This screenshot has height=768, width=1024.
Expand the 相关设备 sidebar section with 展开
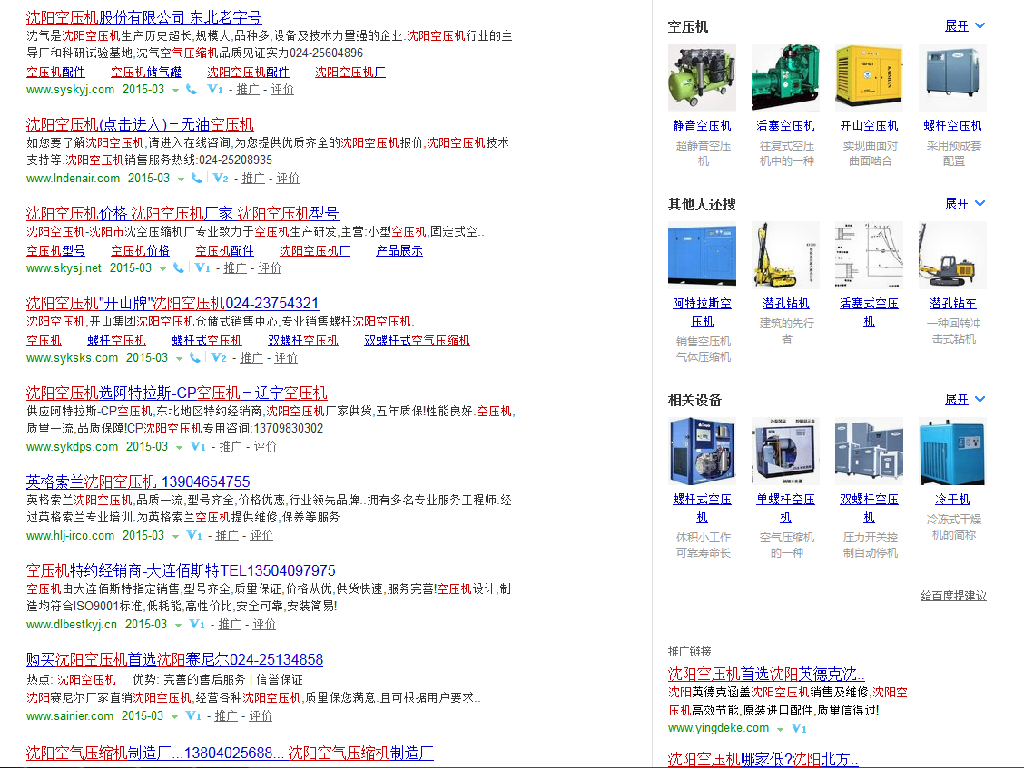965,399
